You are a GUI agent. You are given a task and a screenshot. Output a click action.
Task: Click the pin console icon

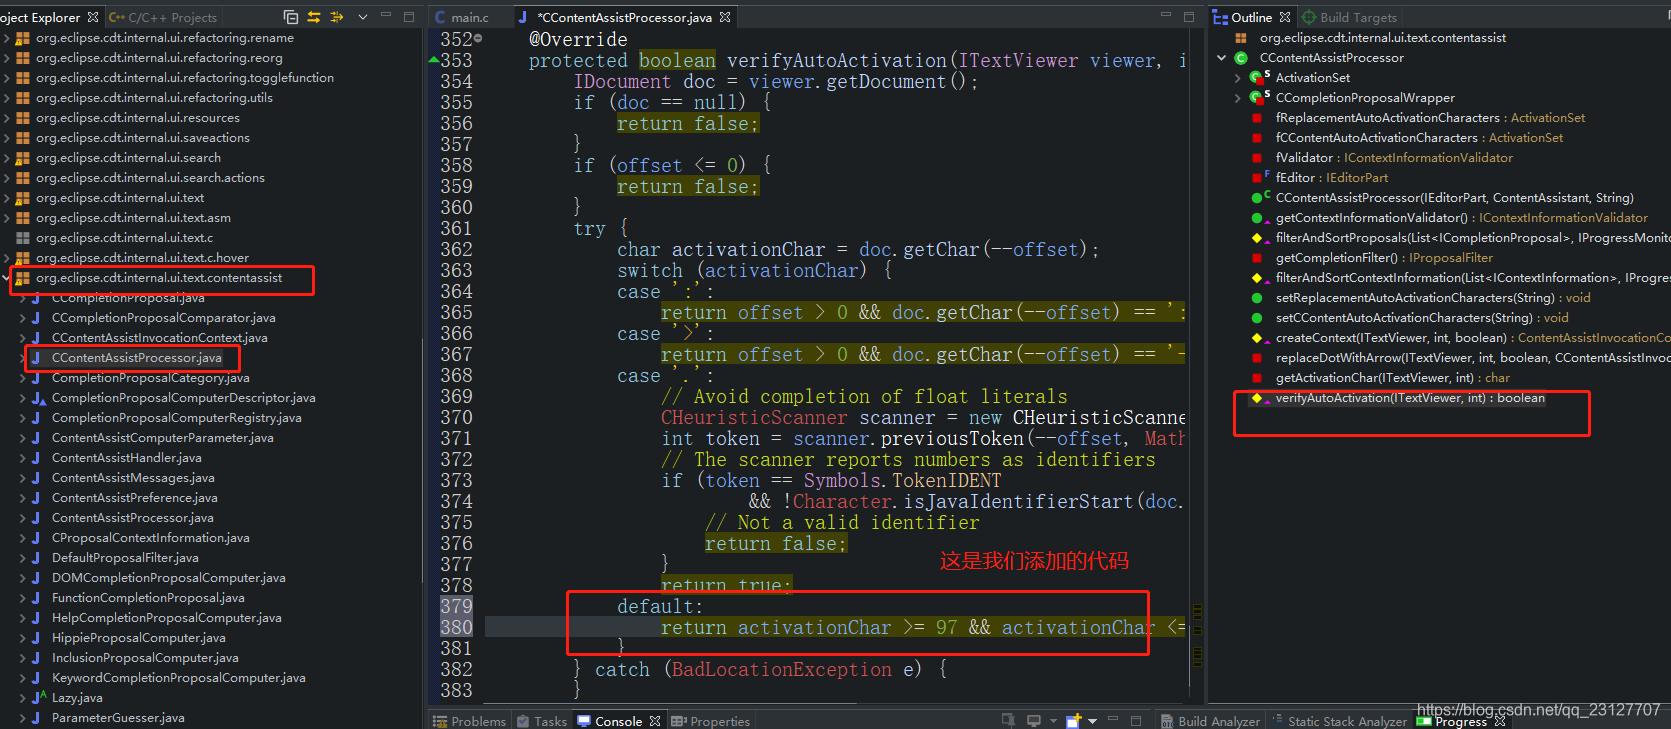(x=1008, y=720)
